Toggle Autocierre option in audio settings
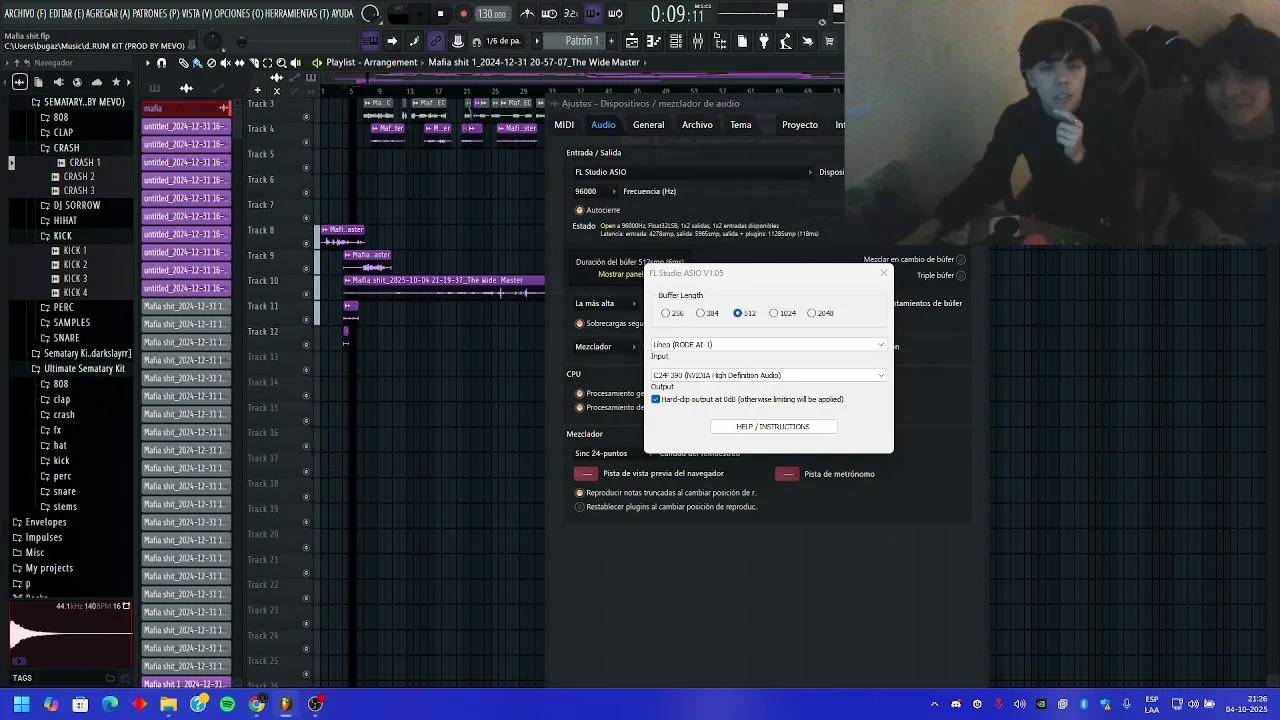Viewport: 1280px width, 720px height. tap(580, 210)
